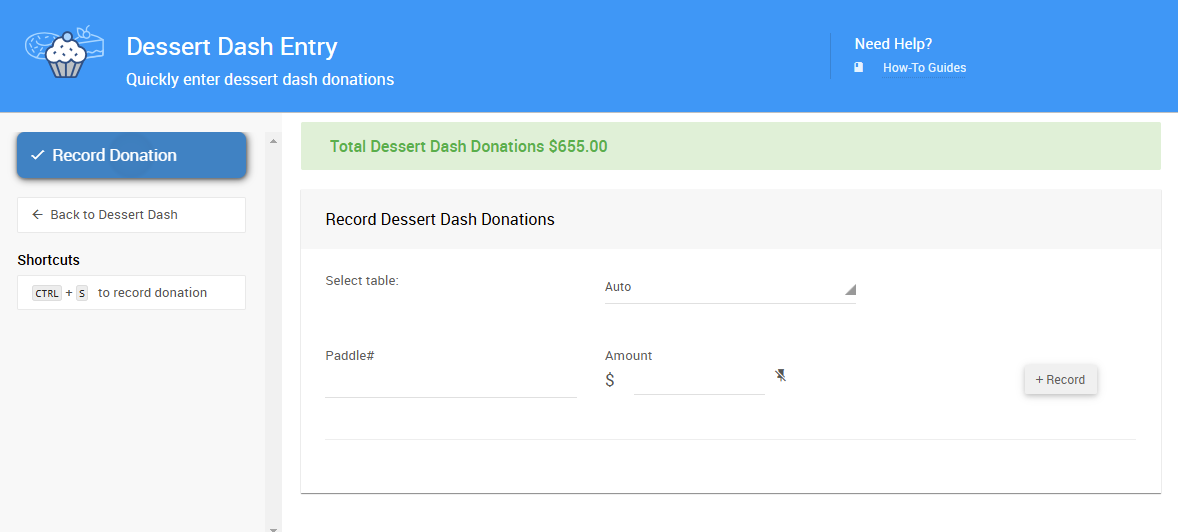Click the CTRL key badge in Shortcuts
1178x532 pixels.
(x=47, y=293)
